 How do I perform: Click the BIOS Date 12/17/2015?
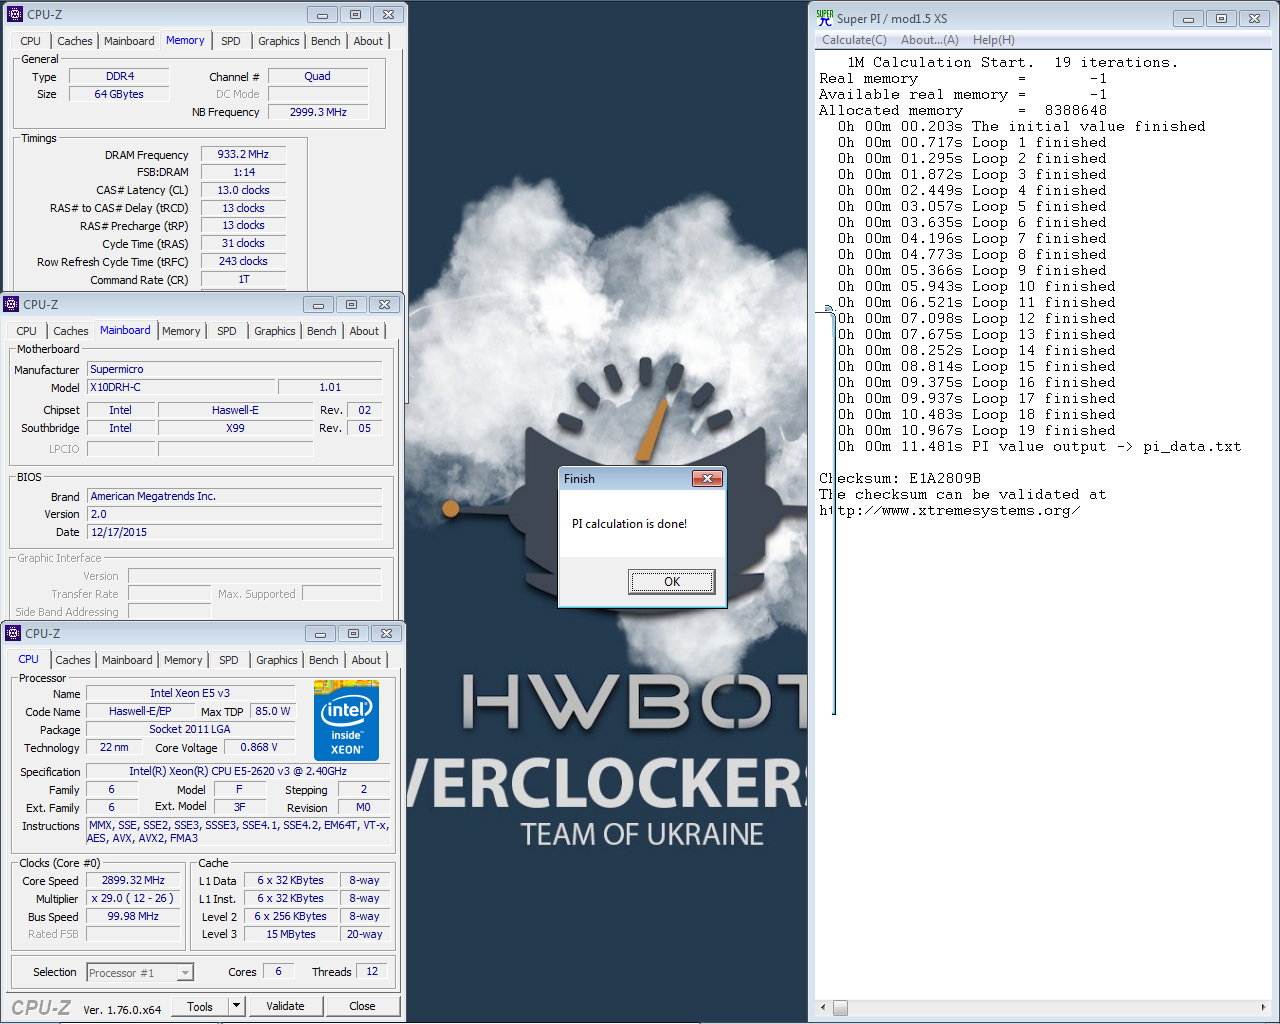[x=235, y=532]
